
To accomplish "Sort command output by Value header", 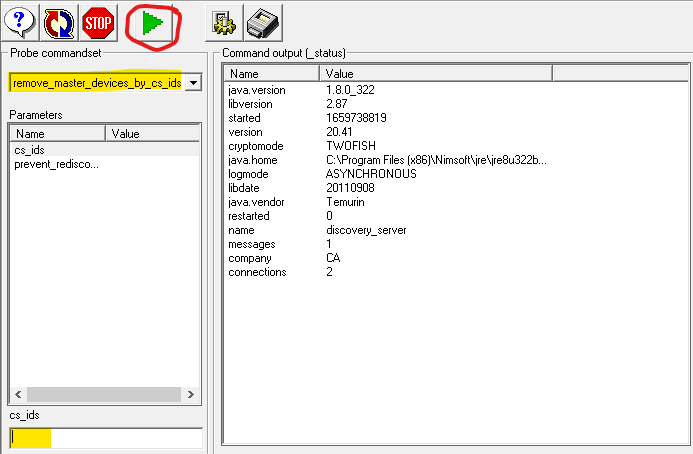I will (x=435, y=73).
